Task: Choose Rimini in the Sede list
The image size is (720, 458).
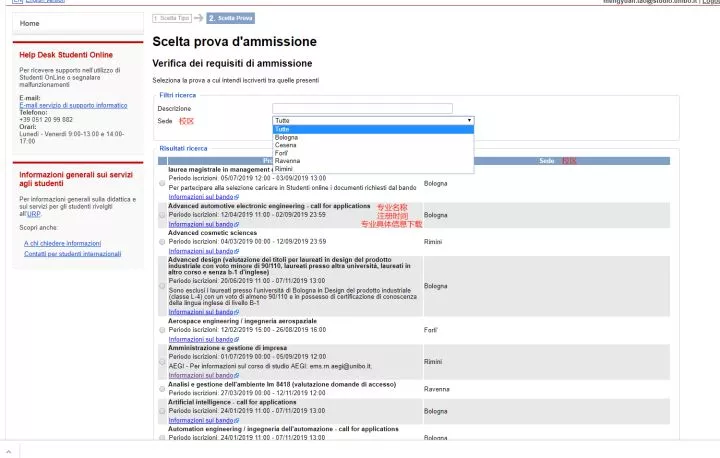Action: 373,169
